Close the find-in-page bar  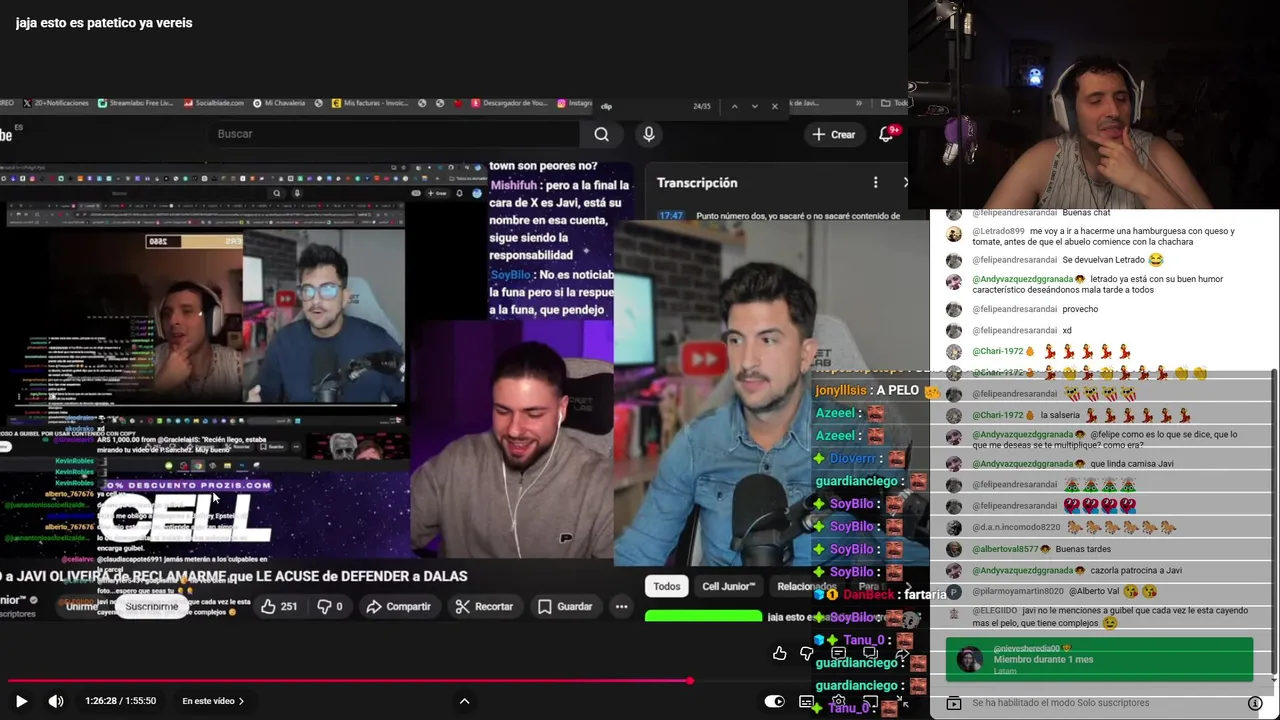pos(774,106)
